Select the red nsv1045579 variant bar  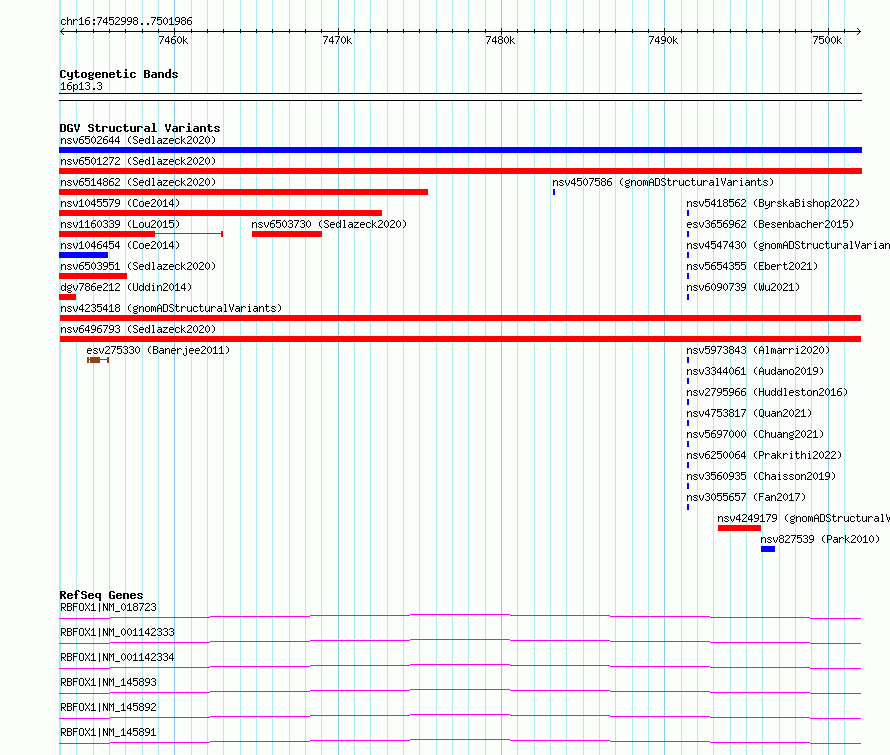220,213
